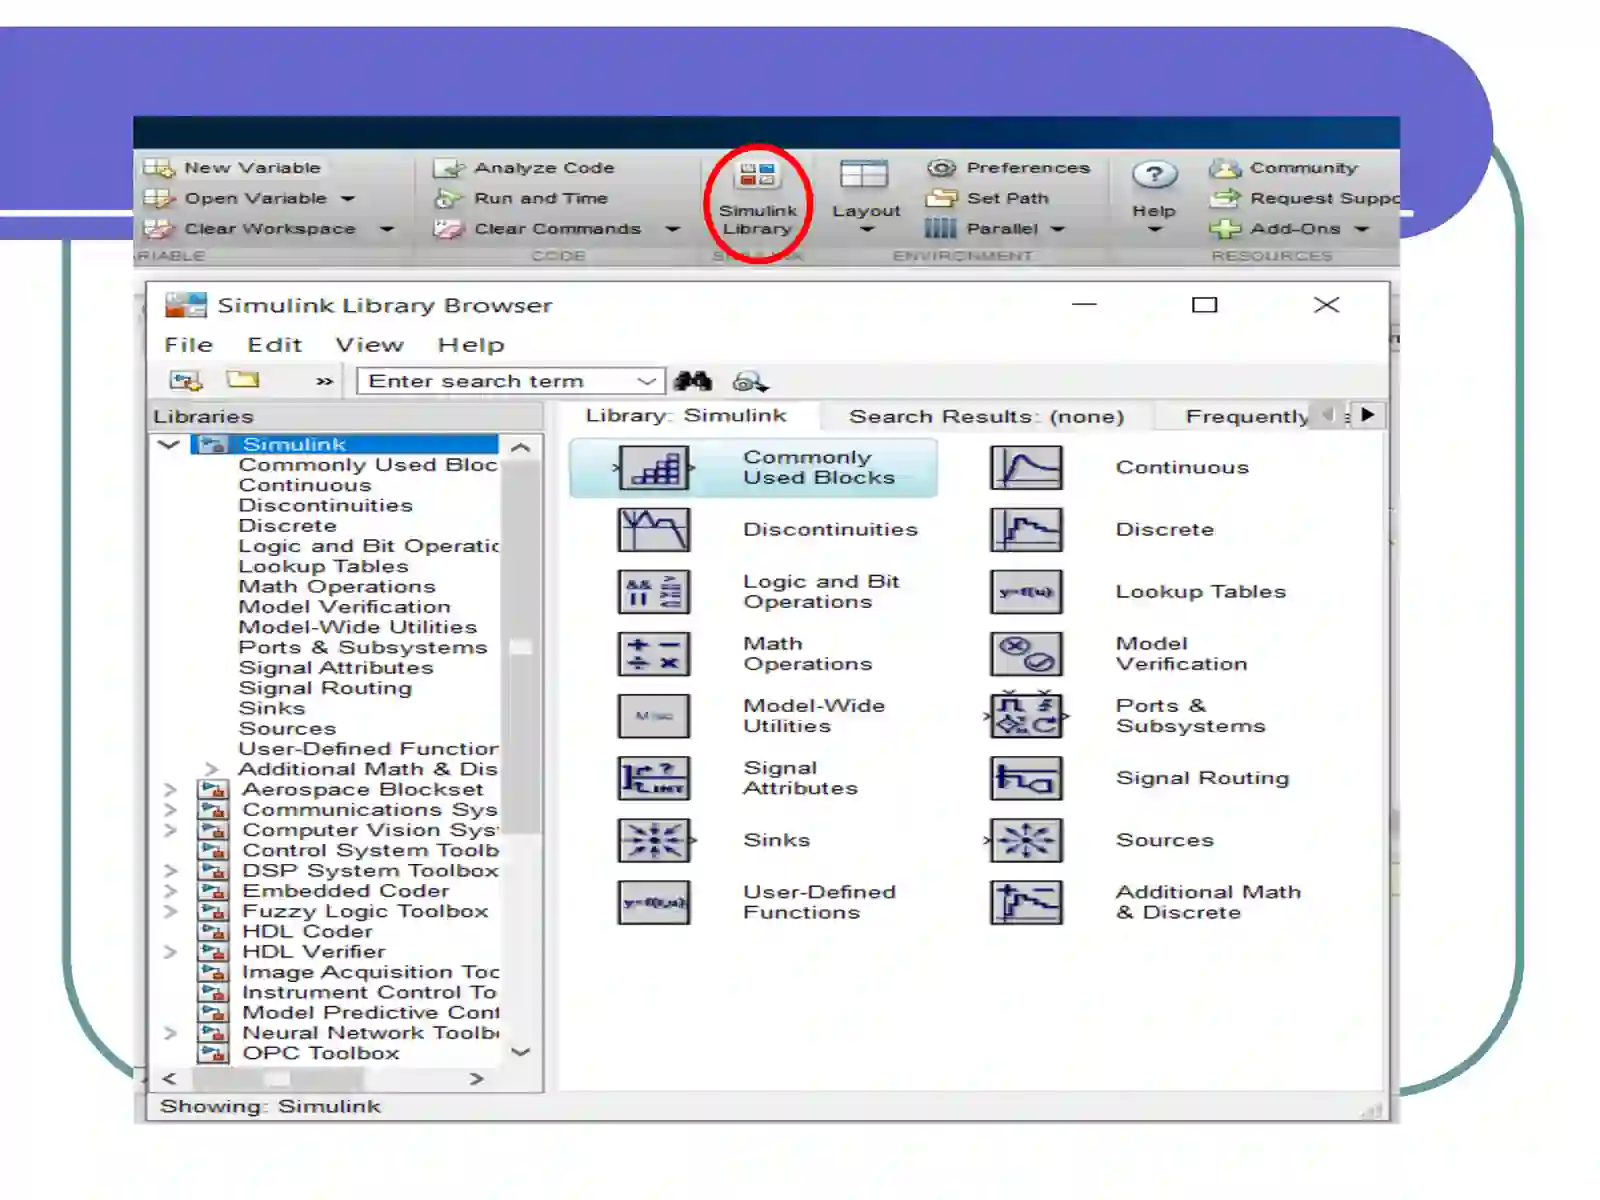Open the Signal Routing library icon

point(1026,778)
